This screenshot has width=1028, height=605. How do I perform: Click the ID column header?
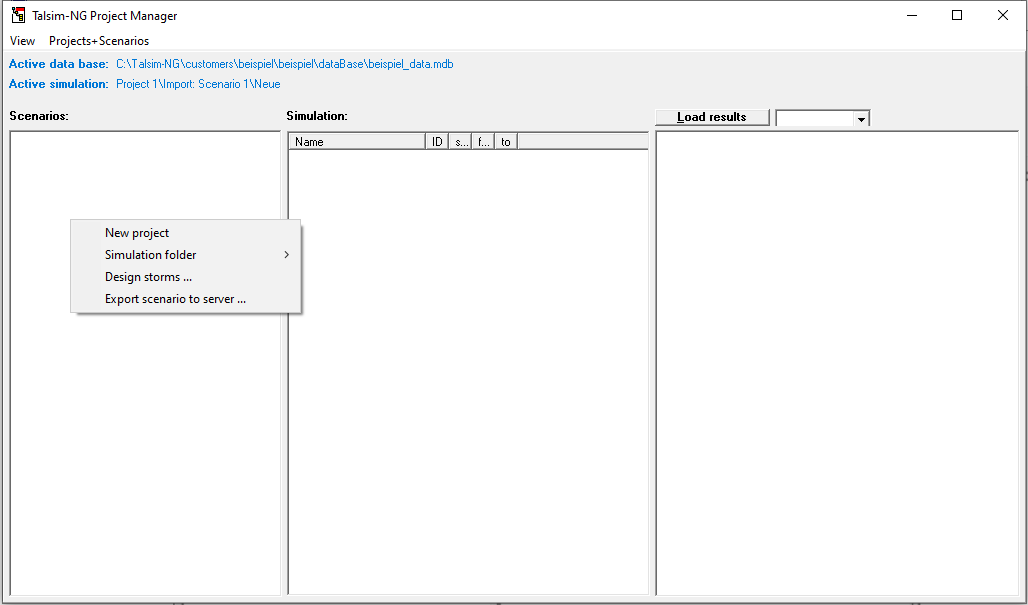pyautogui.click(x=437, y=142)
